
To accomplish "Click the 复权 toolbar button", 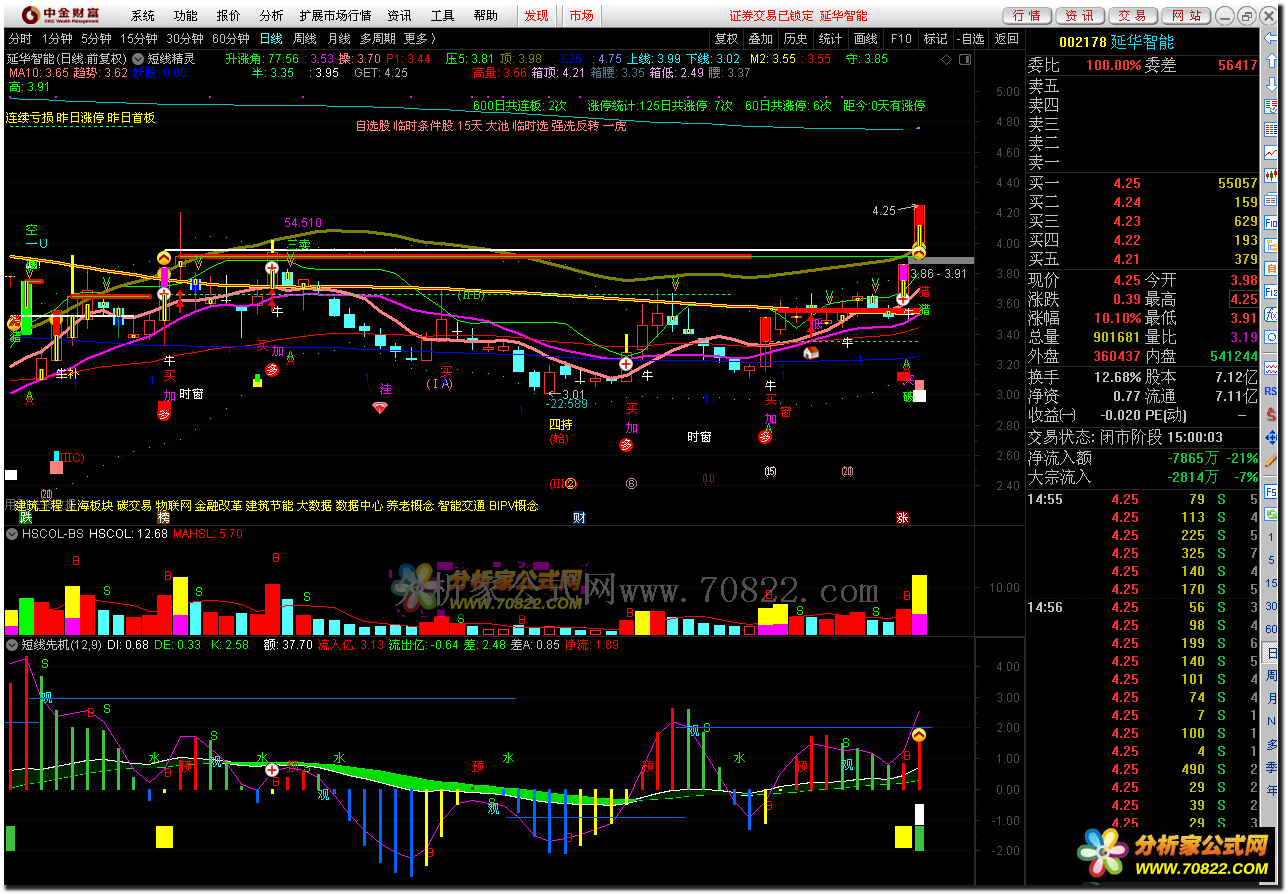I will (726, 38).
